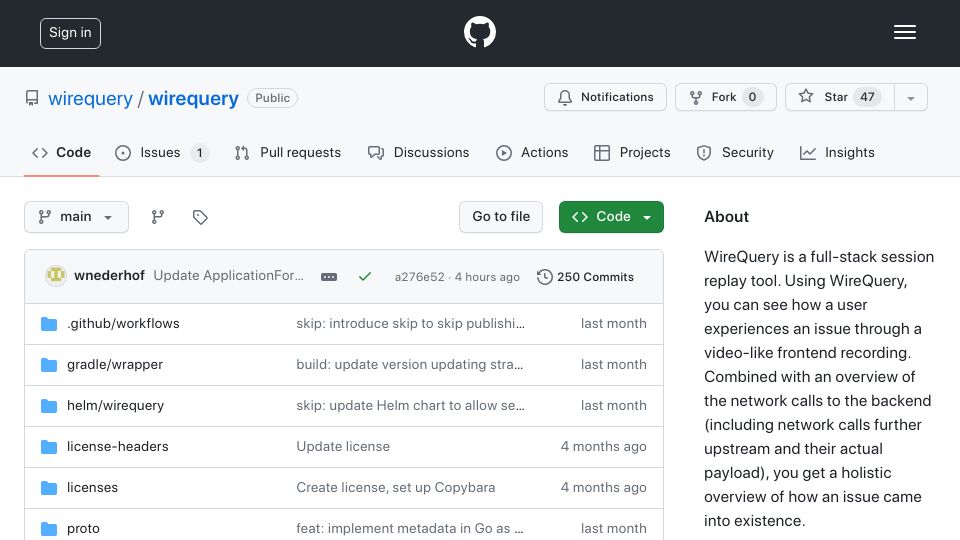The height and width of the screenshot is (540, 960).
Task: Click the proto folder icon
Action: tap(49, 528)
